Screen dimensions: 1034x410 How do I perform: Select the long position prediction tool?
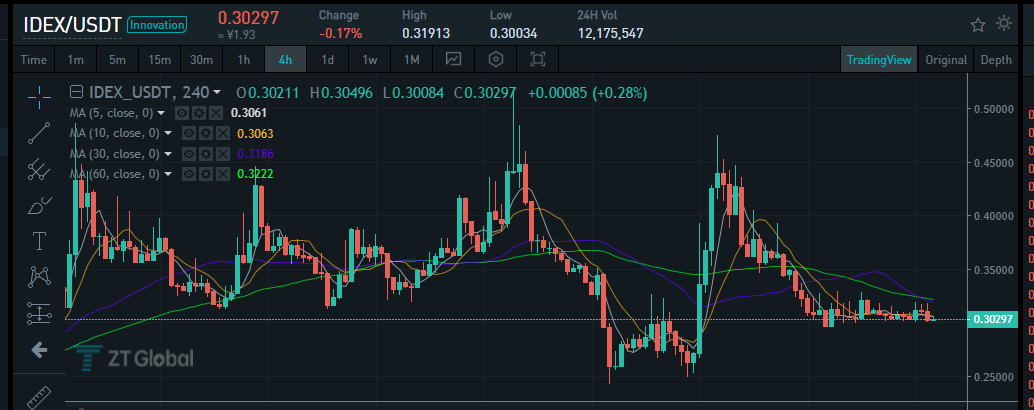click(x=39, y=314)
